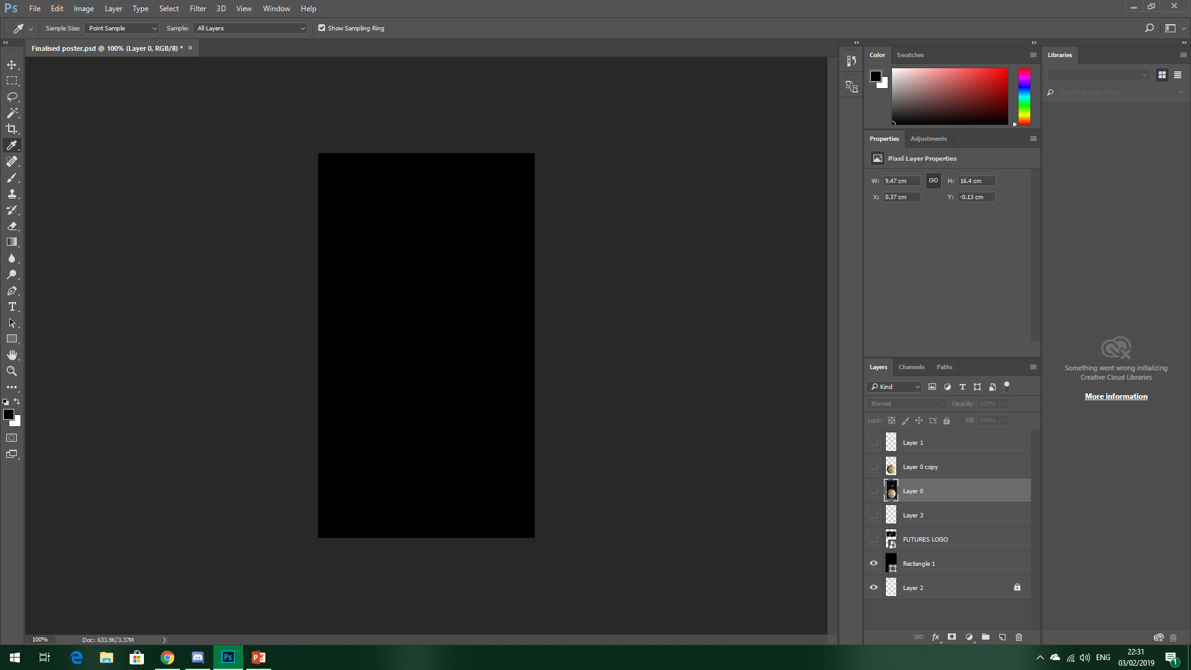1191x670 pixels.
Task: Switch to the Adjustments panel tab
Action: tap(928, 139)
